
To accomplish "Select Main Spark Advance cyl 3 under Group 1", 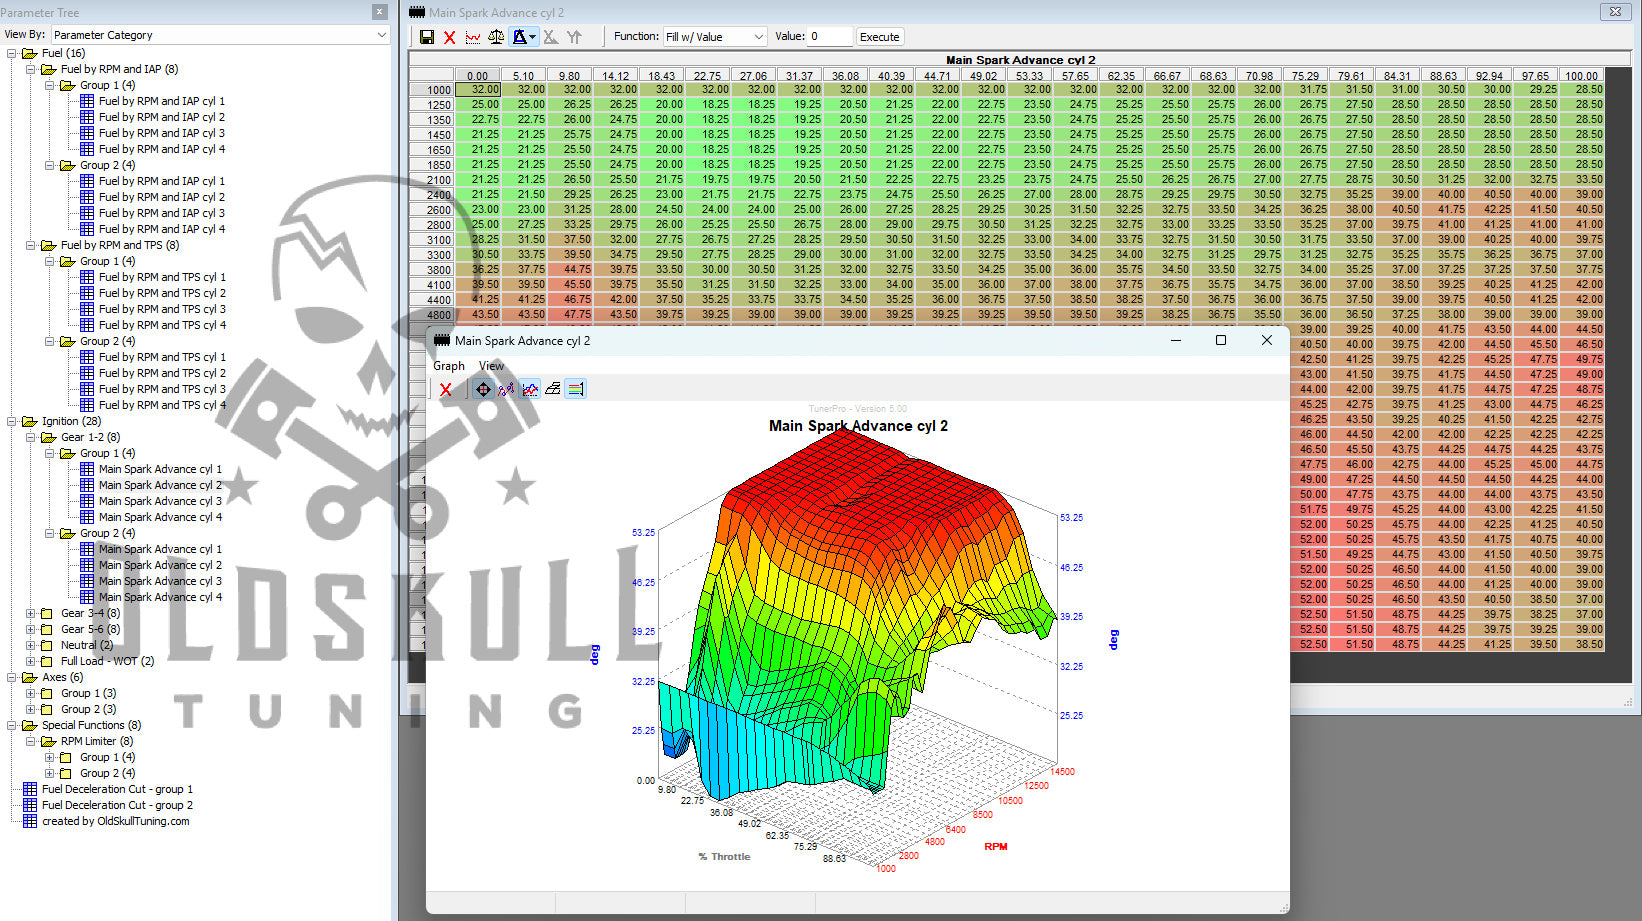I will coord(160,501).
